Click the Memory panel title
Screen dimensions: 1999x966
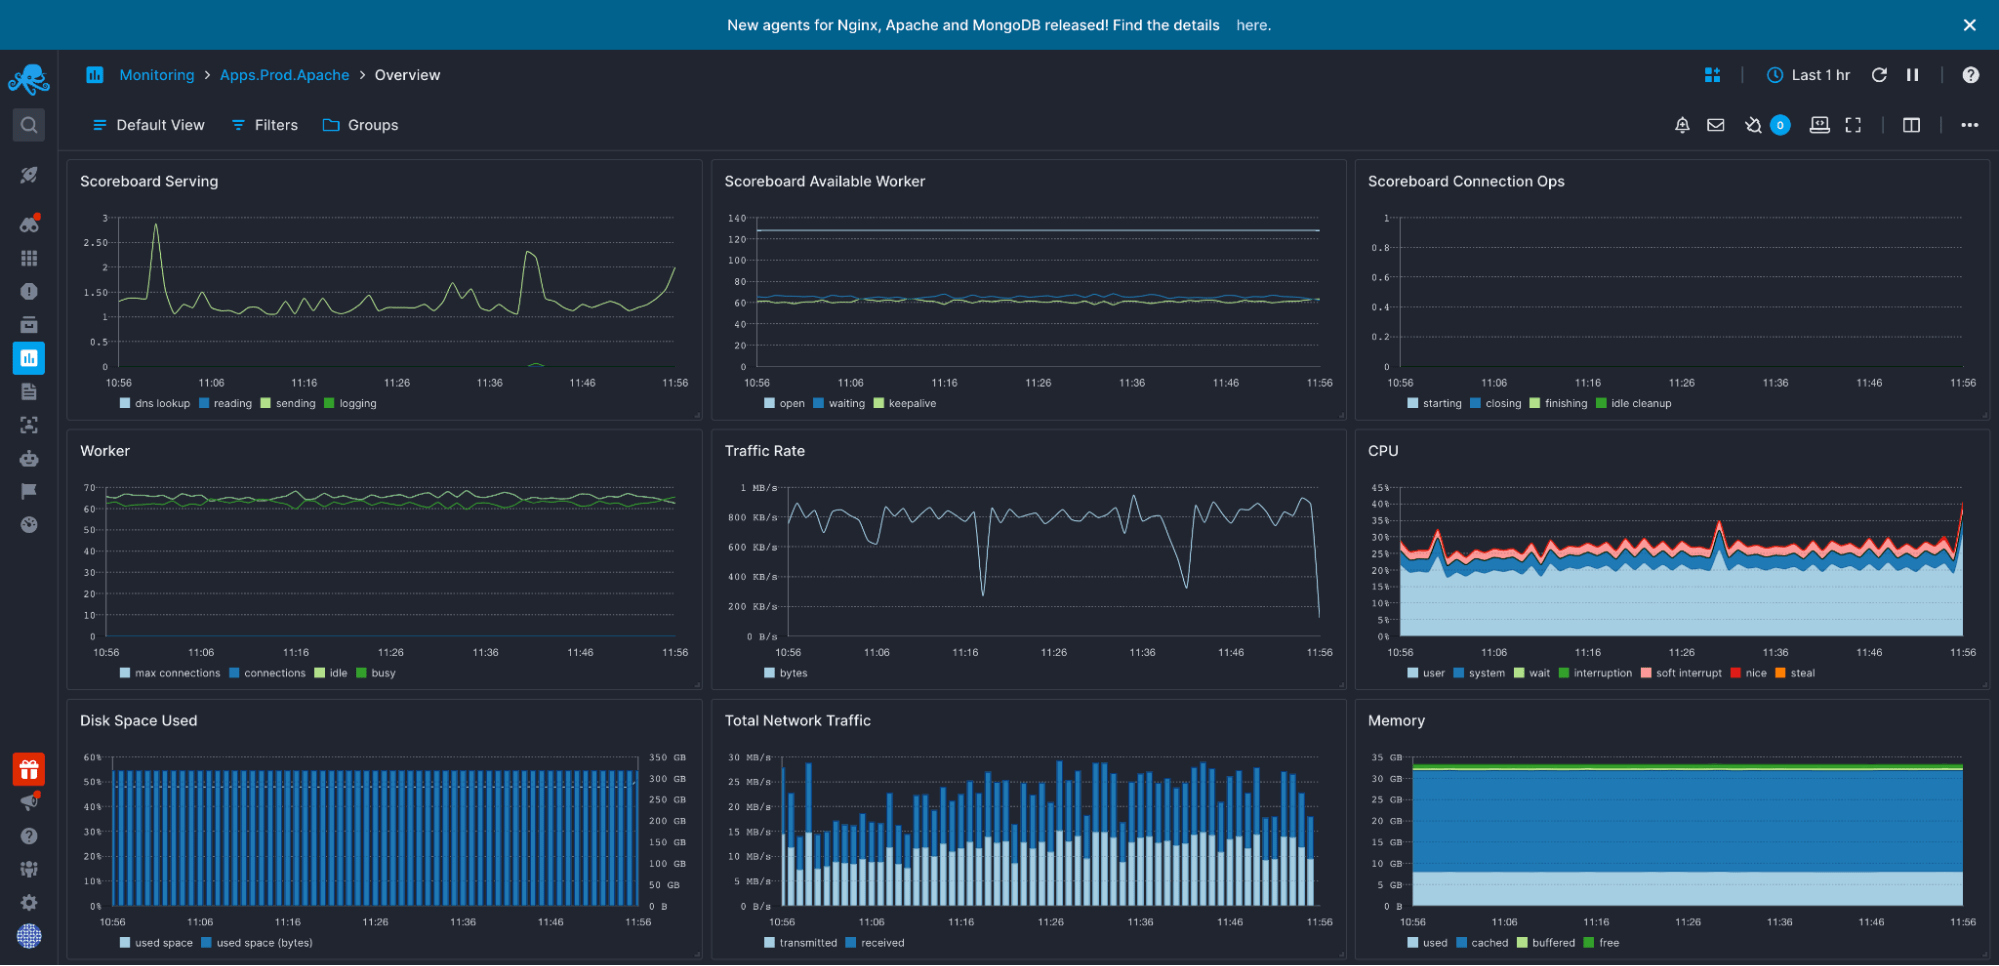click(1396, 721)
